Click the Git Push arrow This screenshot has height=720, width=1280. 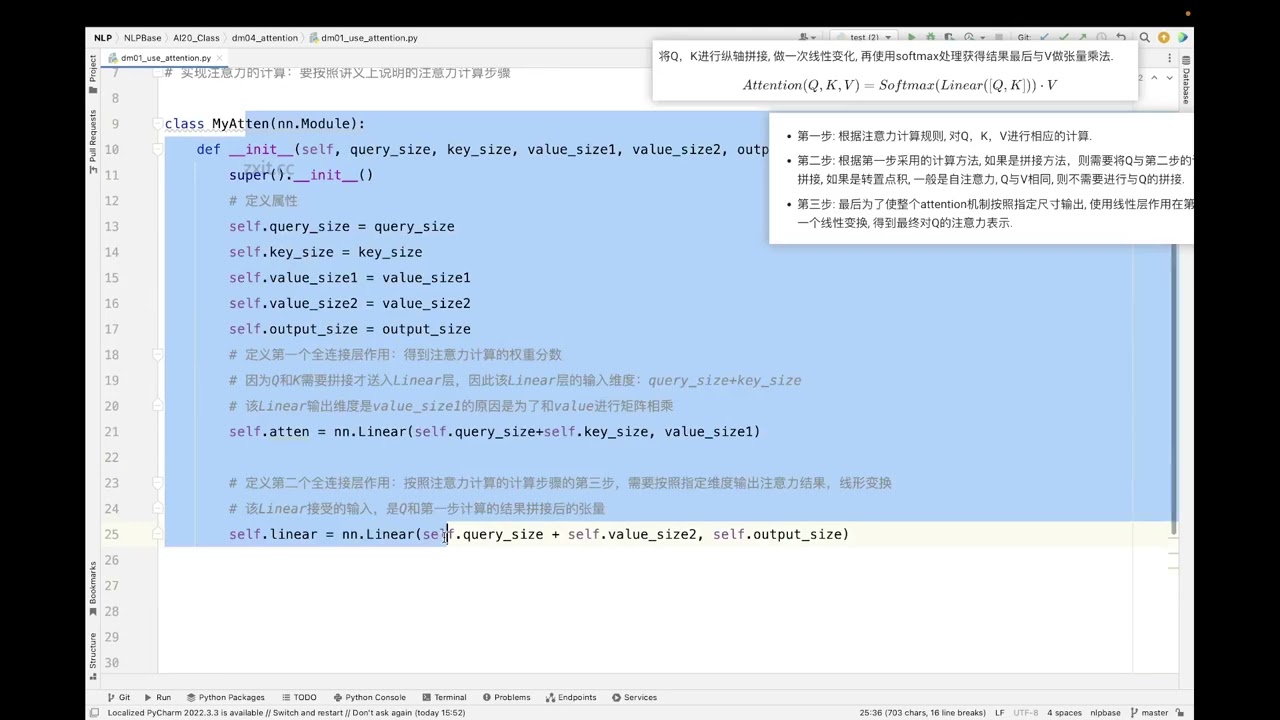pos(1083,37)
